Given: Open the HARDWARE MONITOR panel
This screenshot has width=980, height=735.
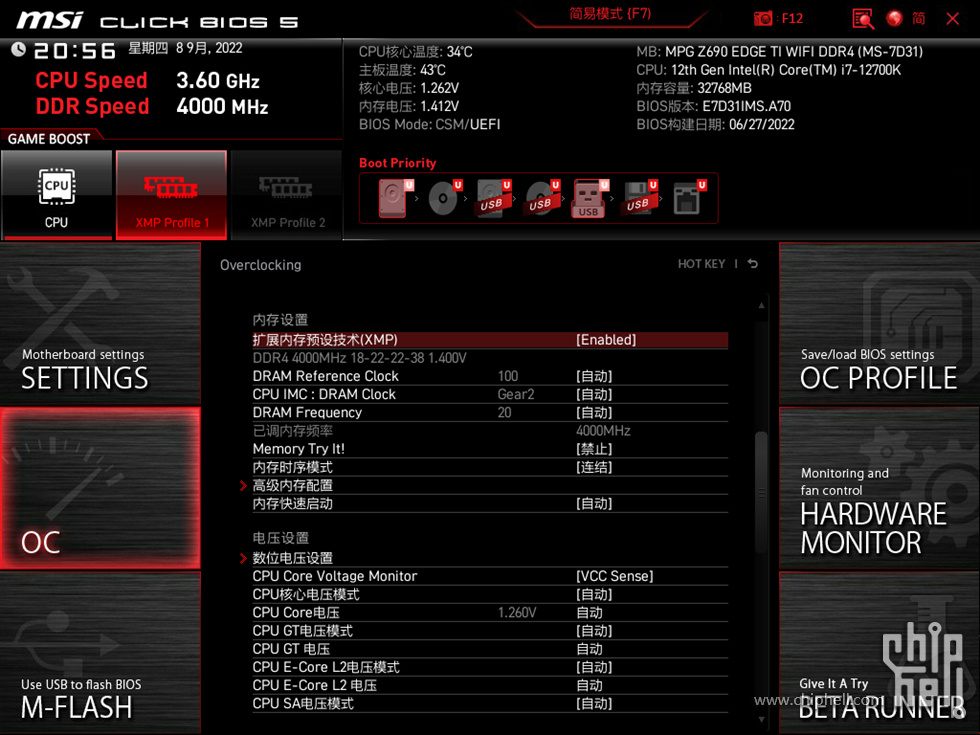Looking at the screenshot, I should click(x=879, y=488).
